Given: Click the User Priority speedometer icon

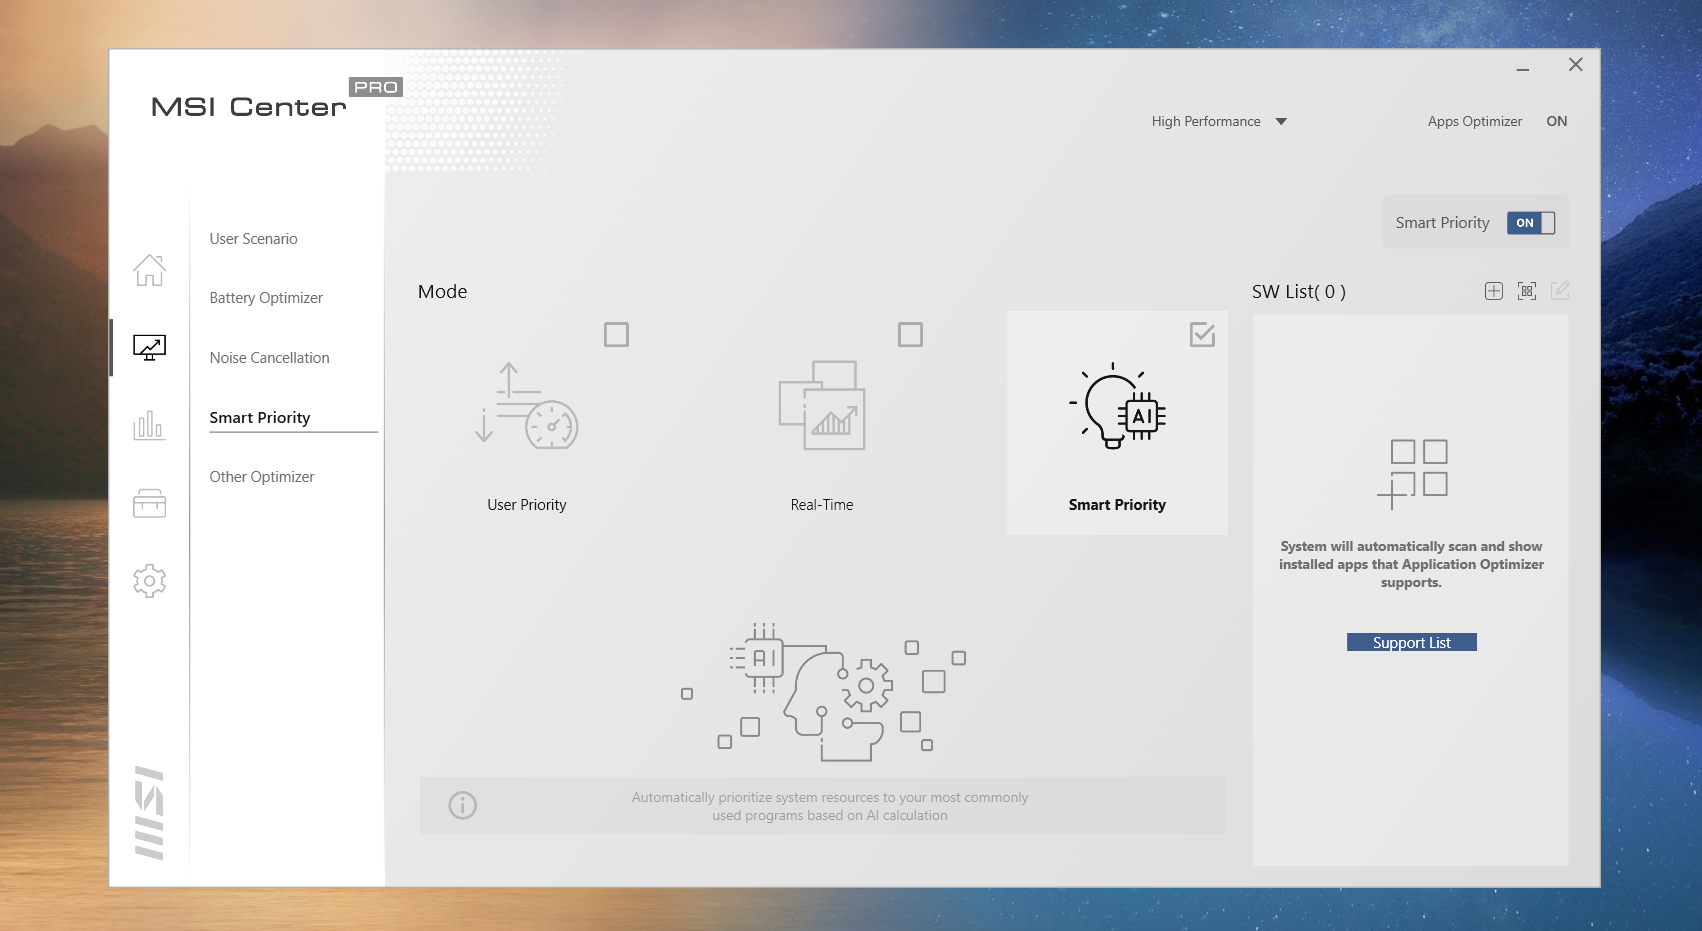Looking at the screenshot, I should [x=527, y=405].
